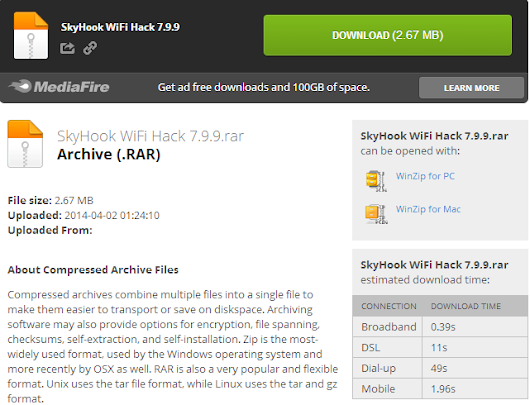
Task: Click the large RAR archive icon beside the filename
Action: [x=25, y=144]
